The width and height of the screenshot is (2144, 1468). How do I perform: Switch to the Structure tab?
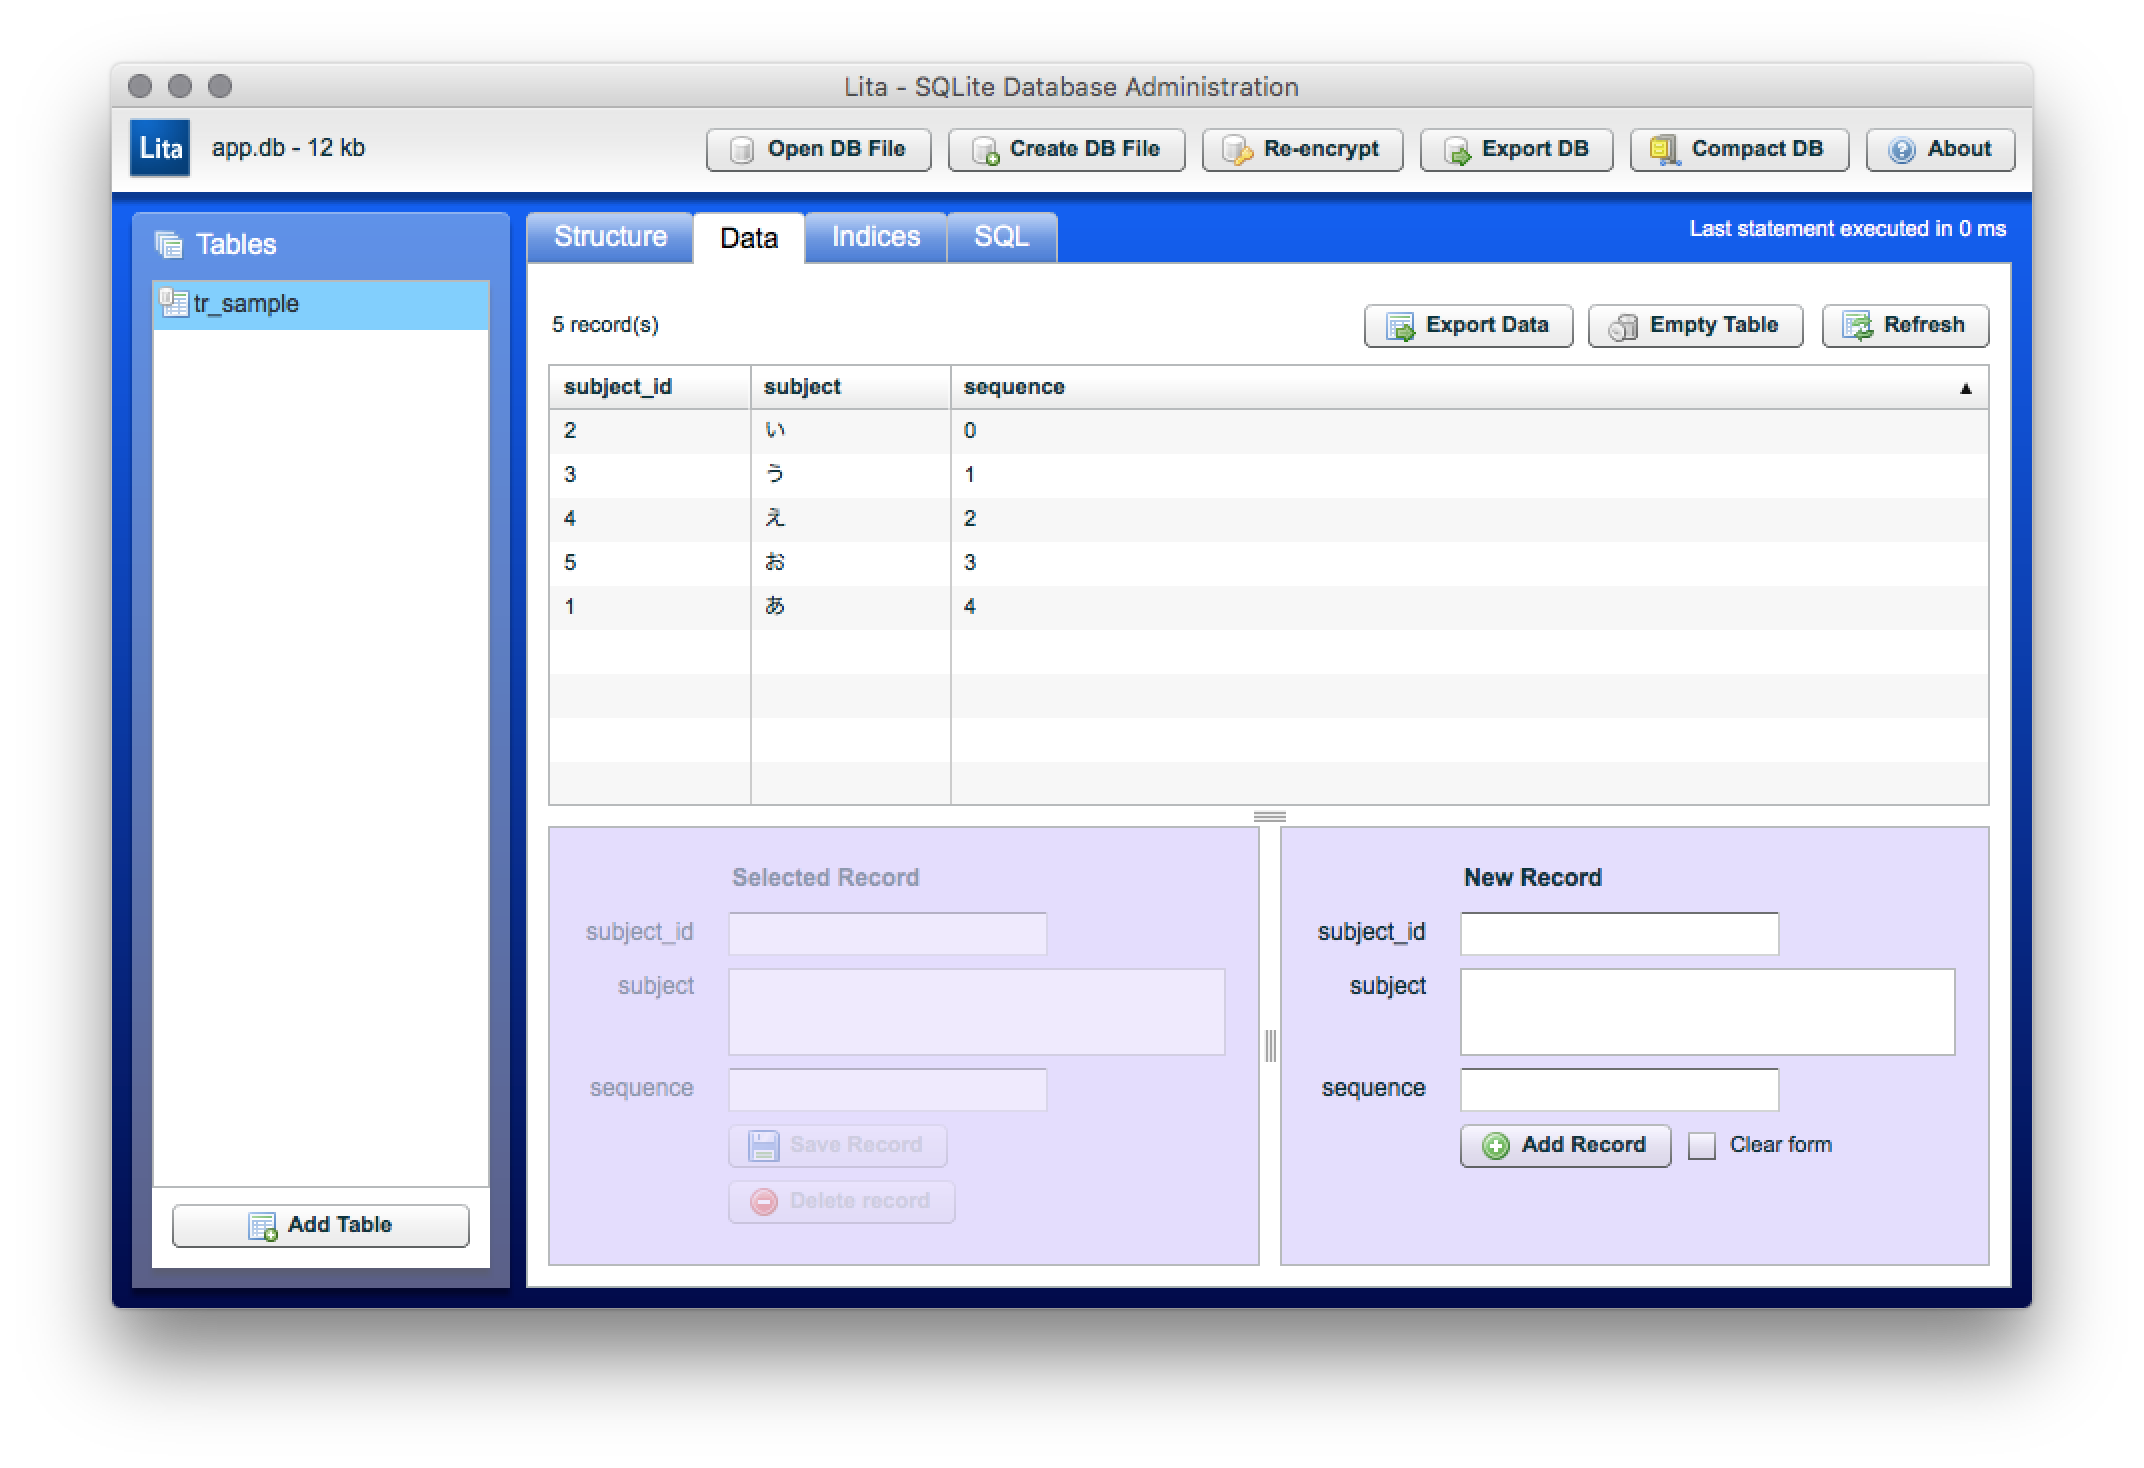coord(611,237)
